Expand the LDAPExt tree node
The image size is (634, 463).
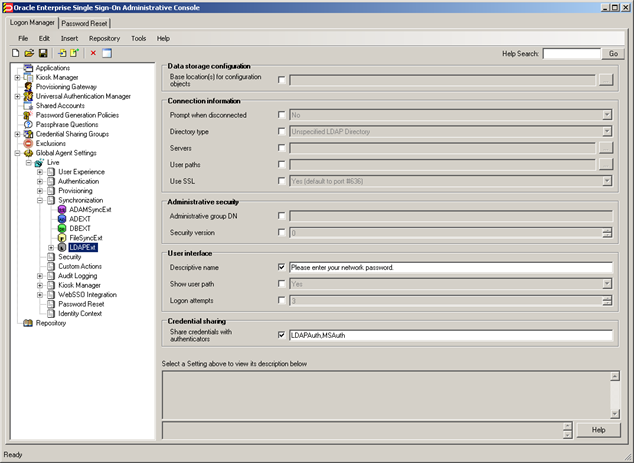click(x=51, y=247)
